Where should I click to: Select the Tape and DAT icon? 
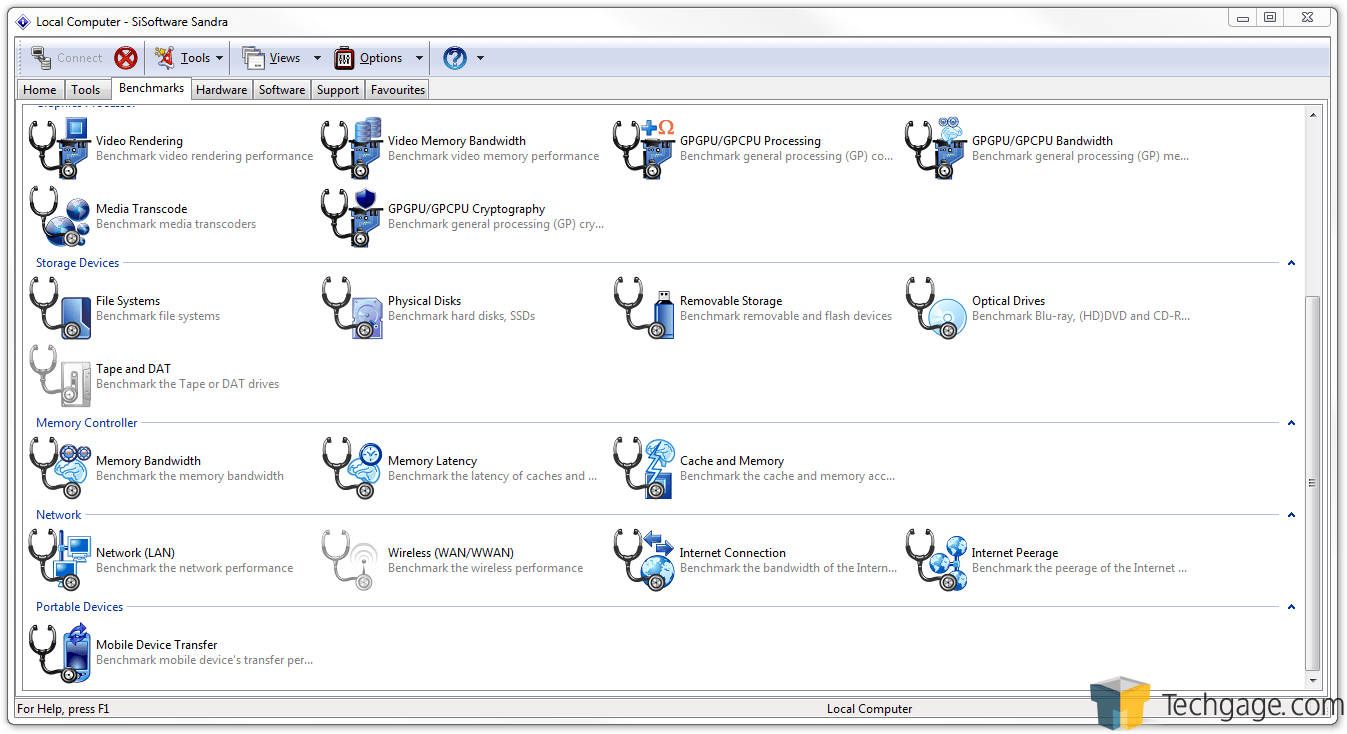click(60, 376)
